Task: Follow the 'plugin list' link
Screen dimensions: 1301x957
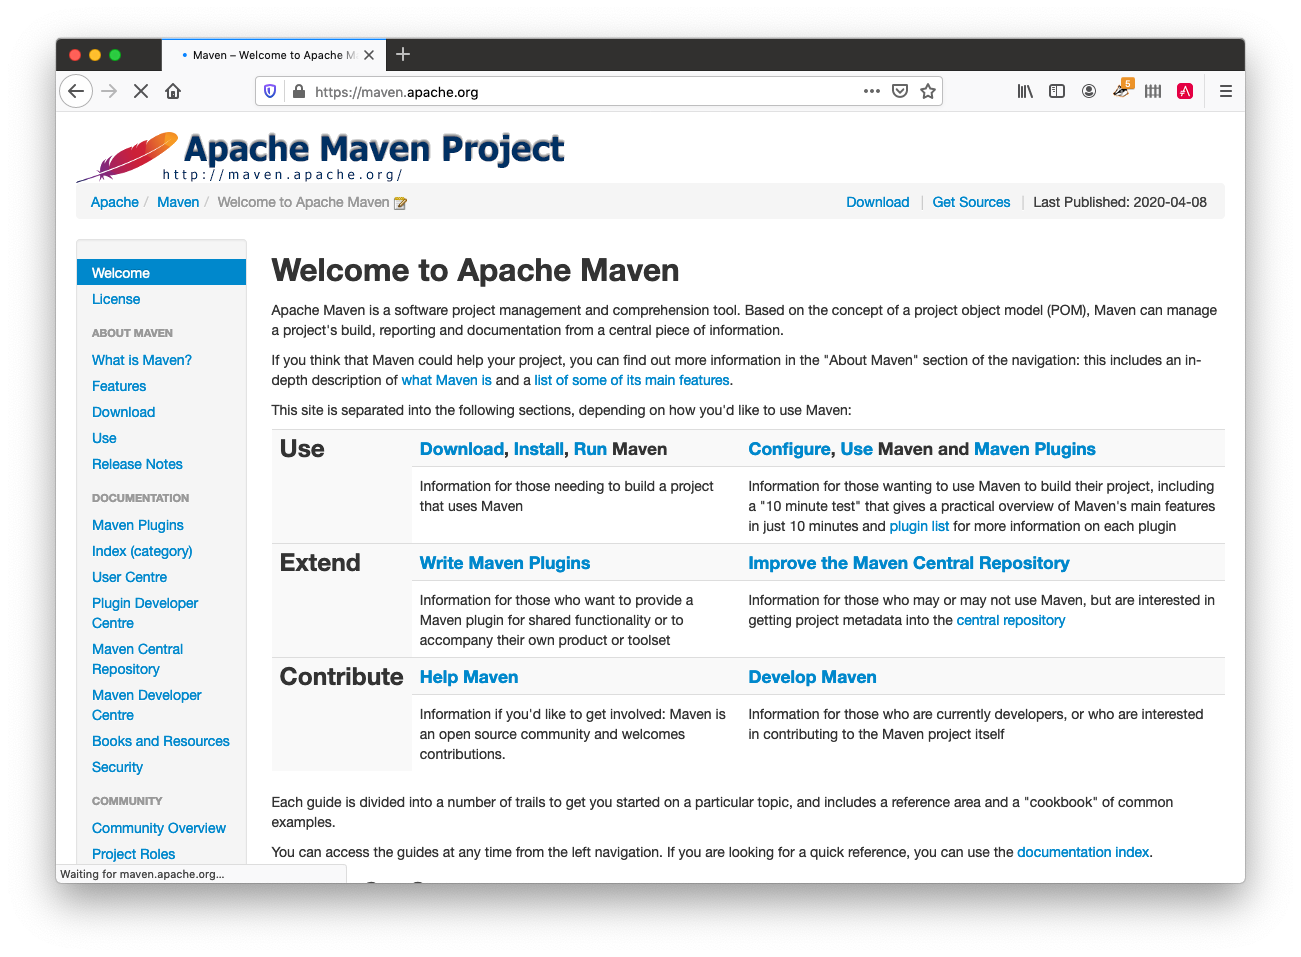Action: (x=919, y=526)
